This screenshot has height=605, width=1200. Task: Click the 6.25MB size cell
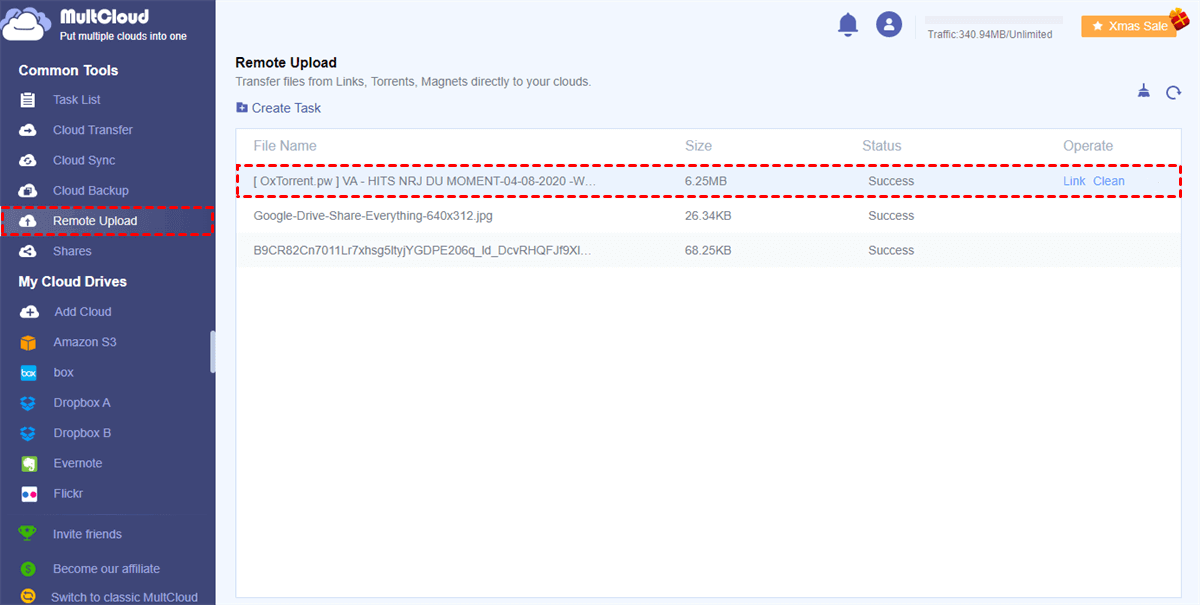click(706, 181)
